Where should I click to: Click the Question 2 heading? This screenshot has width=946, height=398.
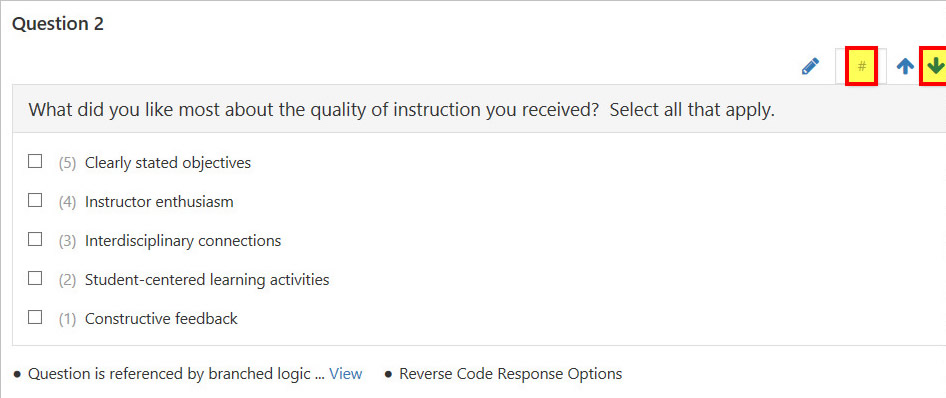pos(58,24)
